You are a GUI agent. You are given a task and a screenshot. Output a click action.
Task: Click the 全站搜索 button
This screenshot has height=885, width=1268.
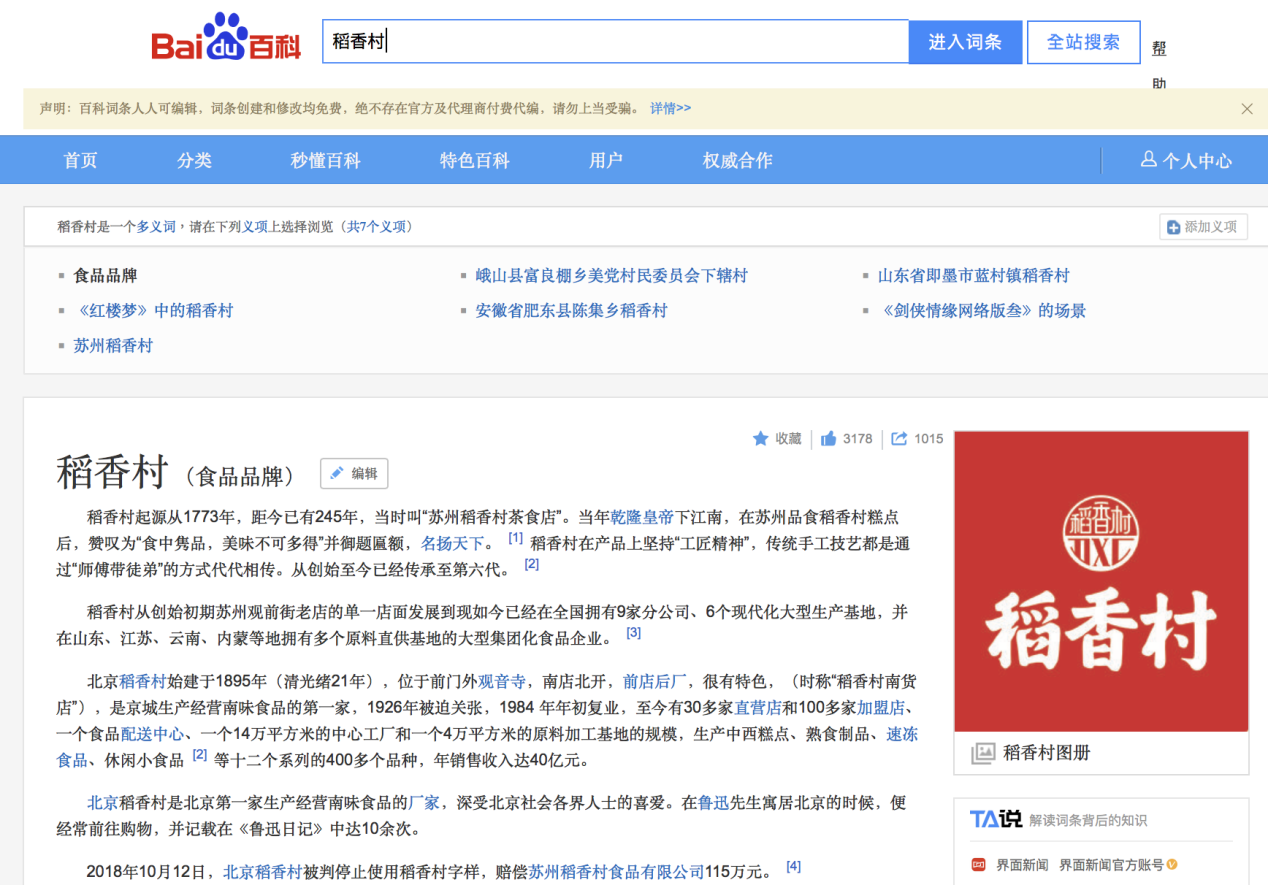1084,42
